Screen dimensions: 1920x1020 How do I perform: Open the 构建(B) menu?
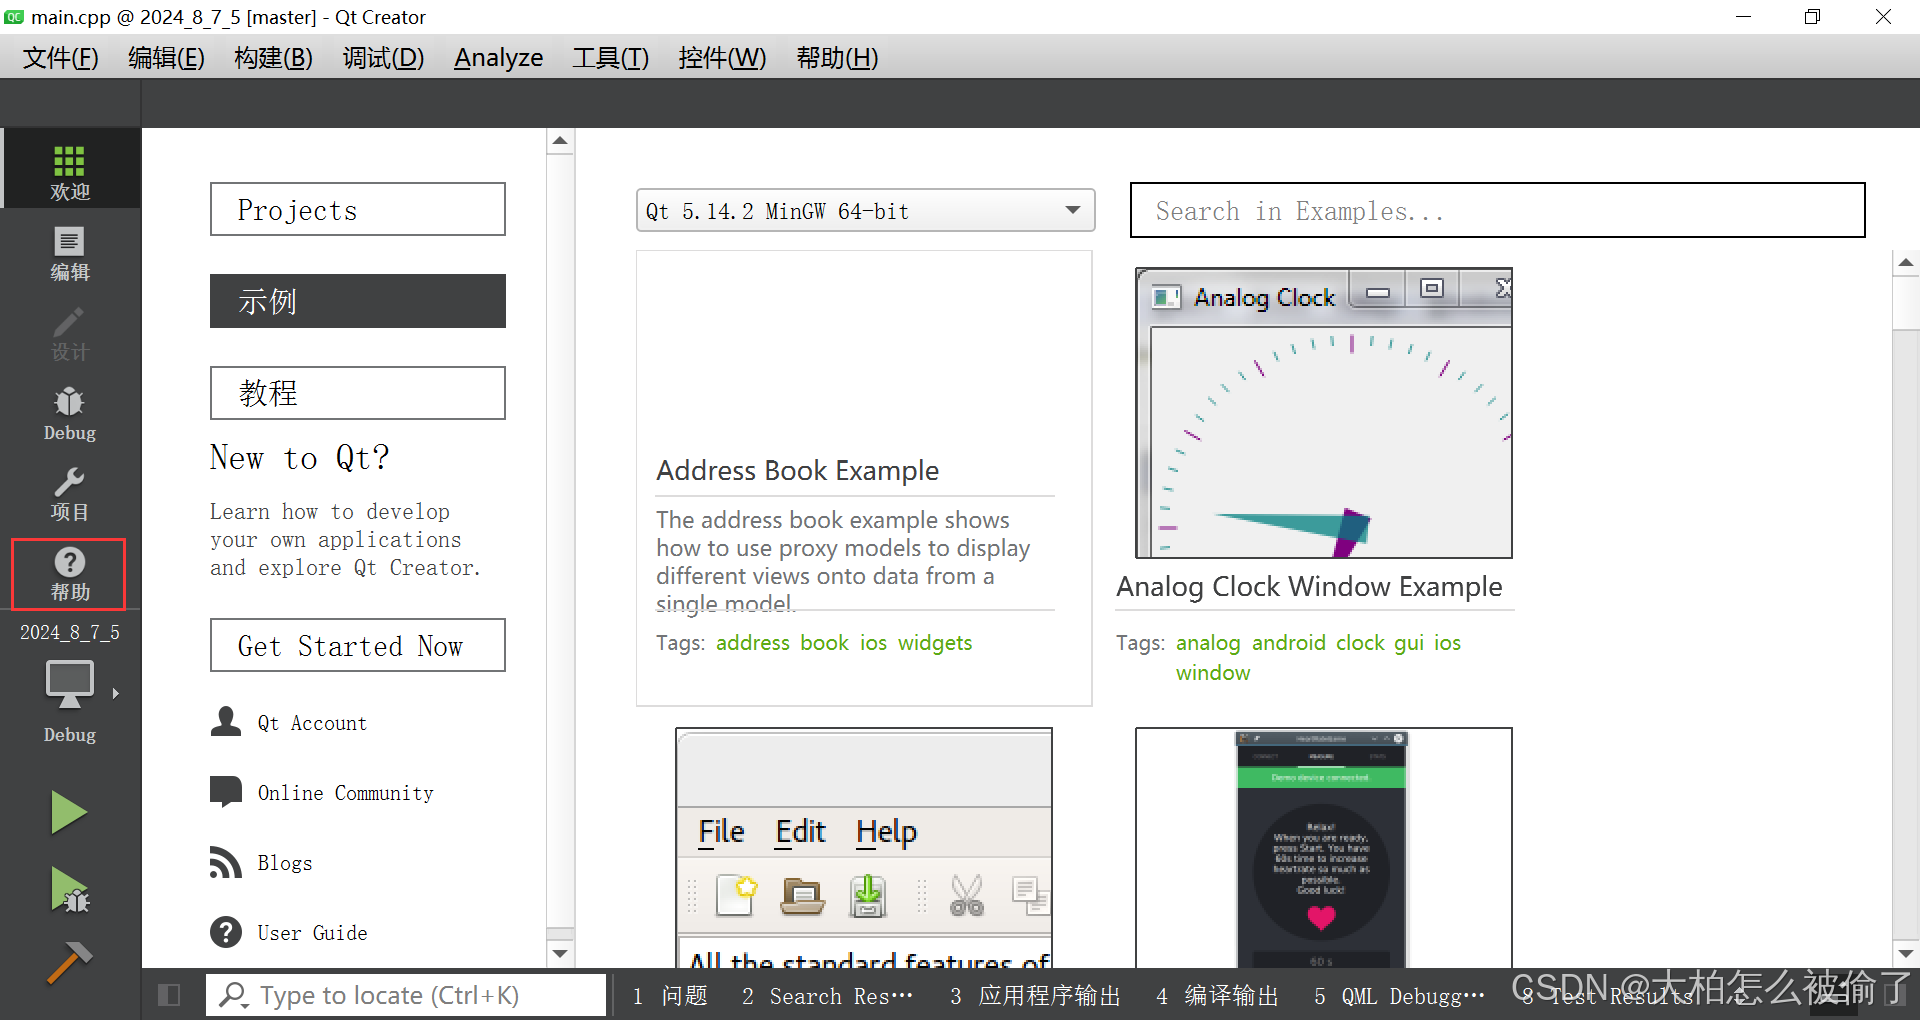273,58
